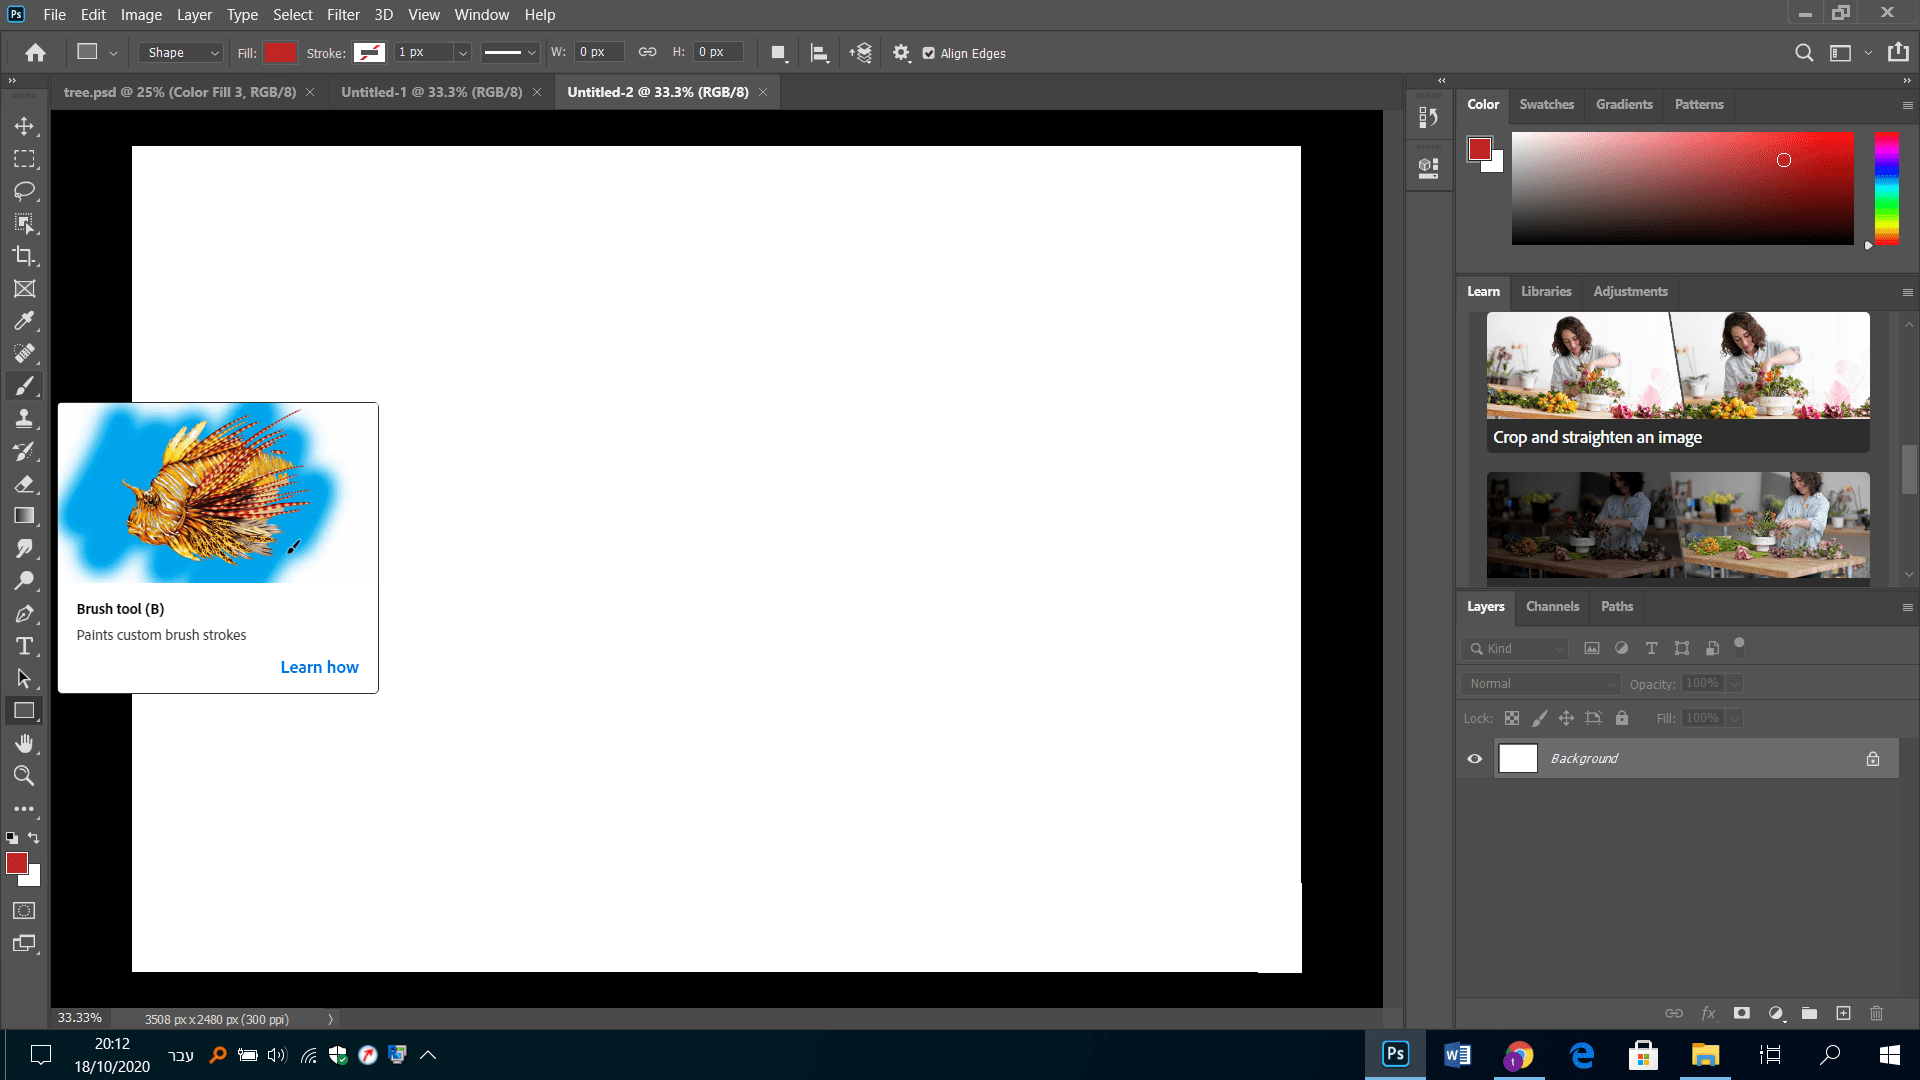Select the Horizontal Type tool
The height and width of the screenshot is (1080, 1920).
pos(24,646)
